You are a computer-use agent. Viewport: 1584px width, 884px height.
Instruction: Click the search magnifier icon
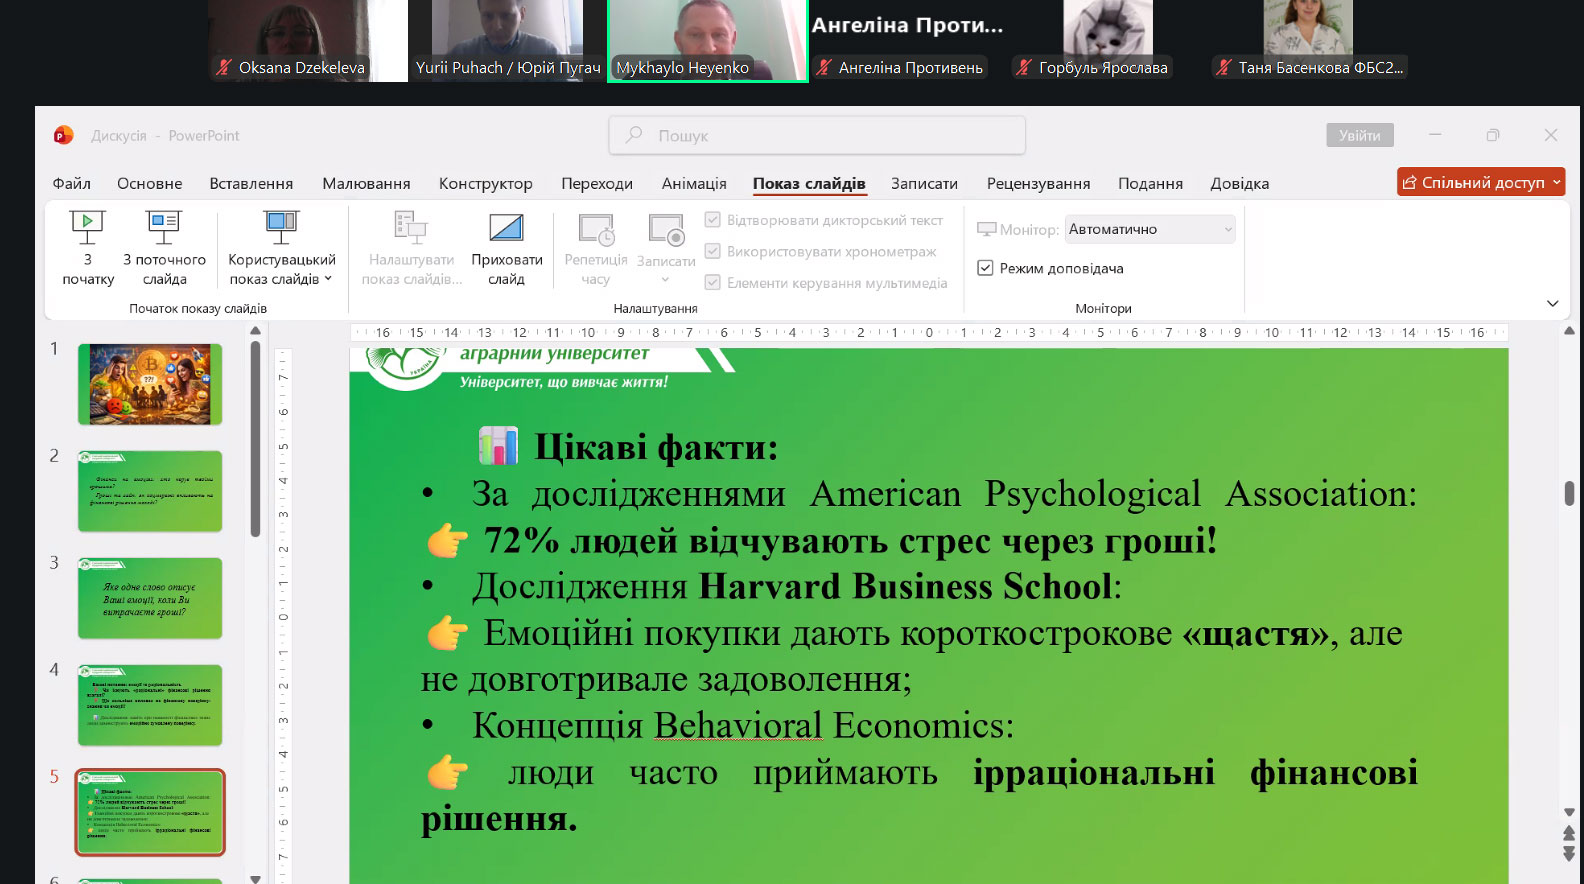pos(634,135)
